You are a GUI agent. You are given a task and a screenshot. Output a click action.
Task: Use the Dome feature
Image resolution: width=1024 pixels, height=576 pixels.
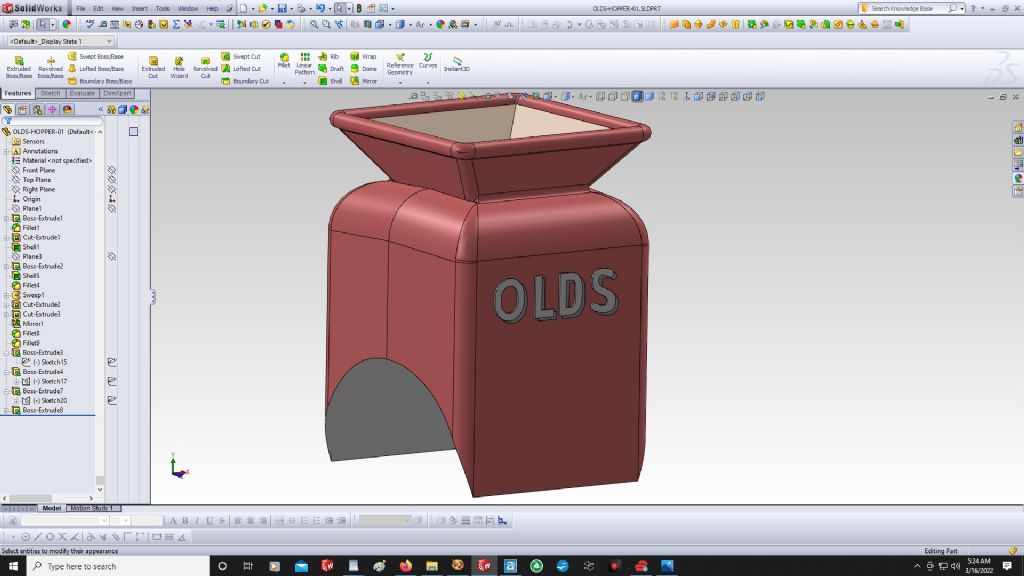pos(363,69)
